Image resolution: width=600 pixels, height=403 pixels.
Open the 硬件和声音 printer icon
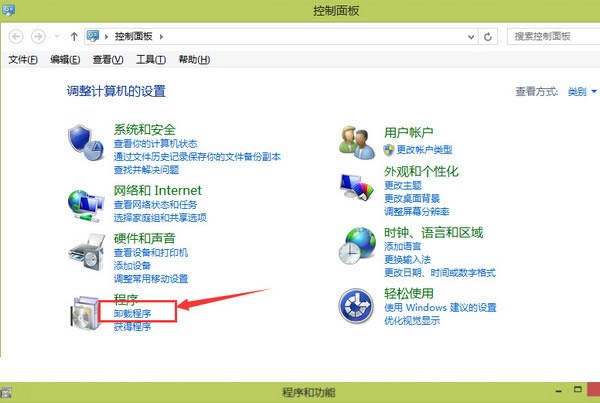click(87, 252)
